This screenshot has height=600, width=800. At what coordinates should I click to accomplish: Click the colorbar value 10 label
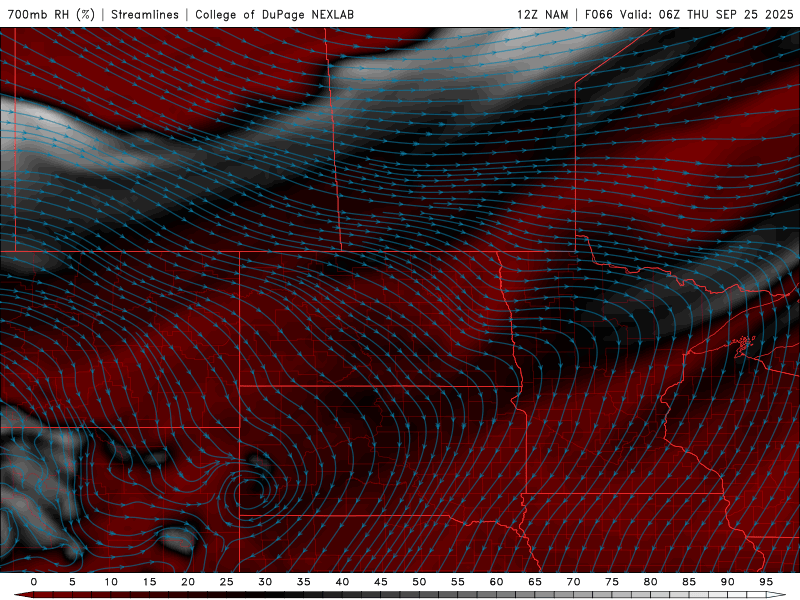pyautogui.click(x=111, y=582)
